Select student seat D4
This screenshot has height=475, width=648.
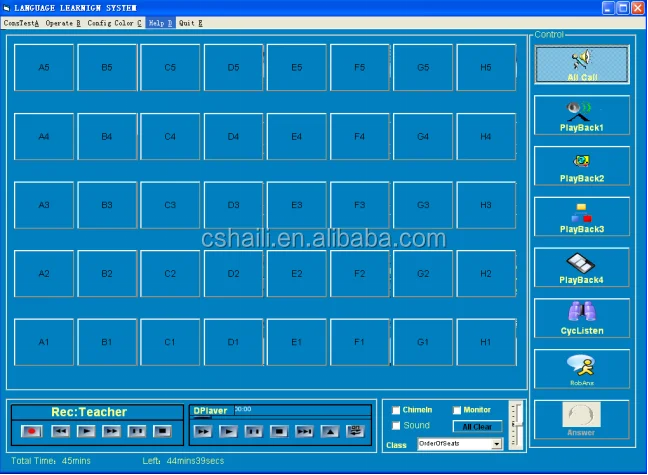pos(233,136)
